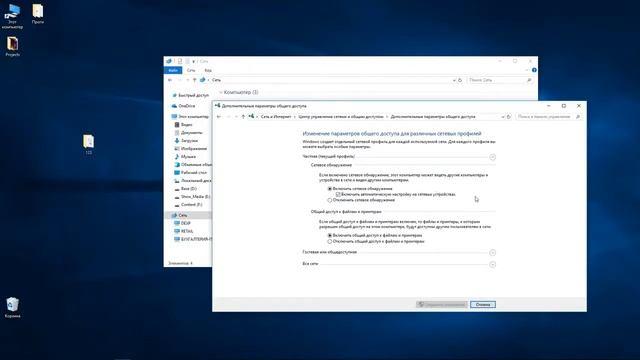
Task: Collapse the Частная (текущий профиль) section
Action: 493,157
